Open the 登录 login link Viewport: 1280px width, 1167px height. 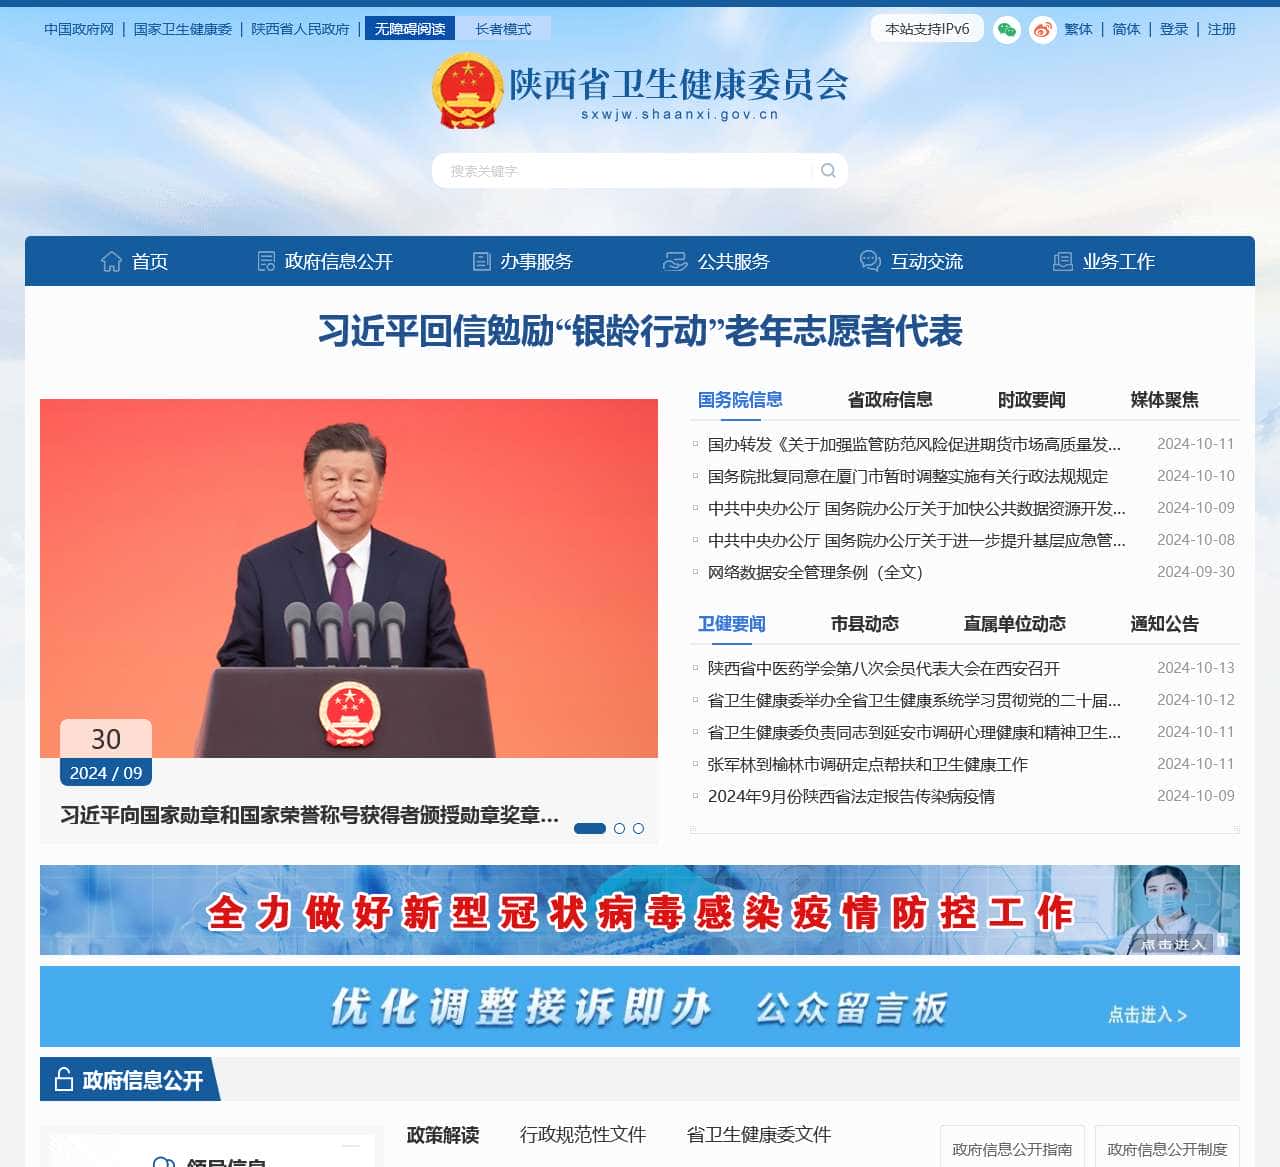1173,30
